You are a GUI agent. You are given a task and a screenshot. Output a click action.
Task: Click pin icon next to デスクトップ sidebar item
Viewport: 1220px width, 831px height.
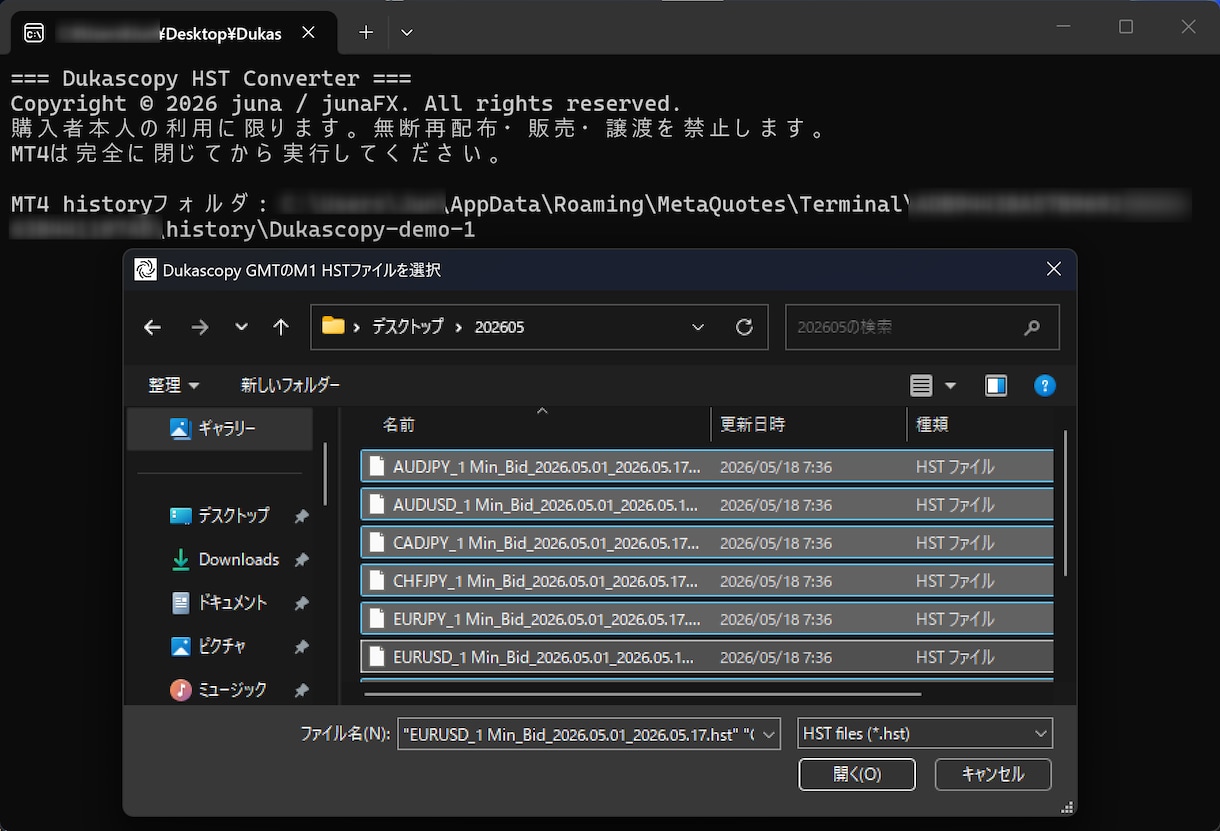coord(301,517)
